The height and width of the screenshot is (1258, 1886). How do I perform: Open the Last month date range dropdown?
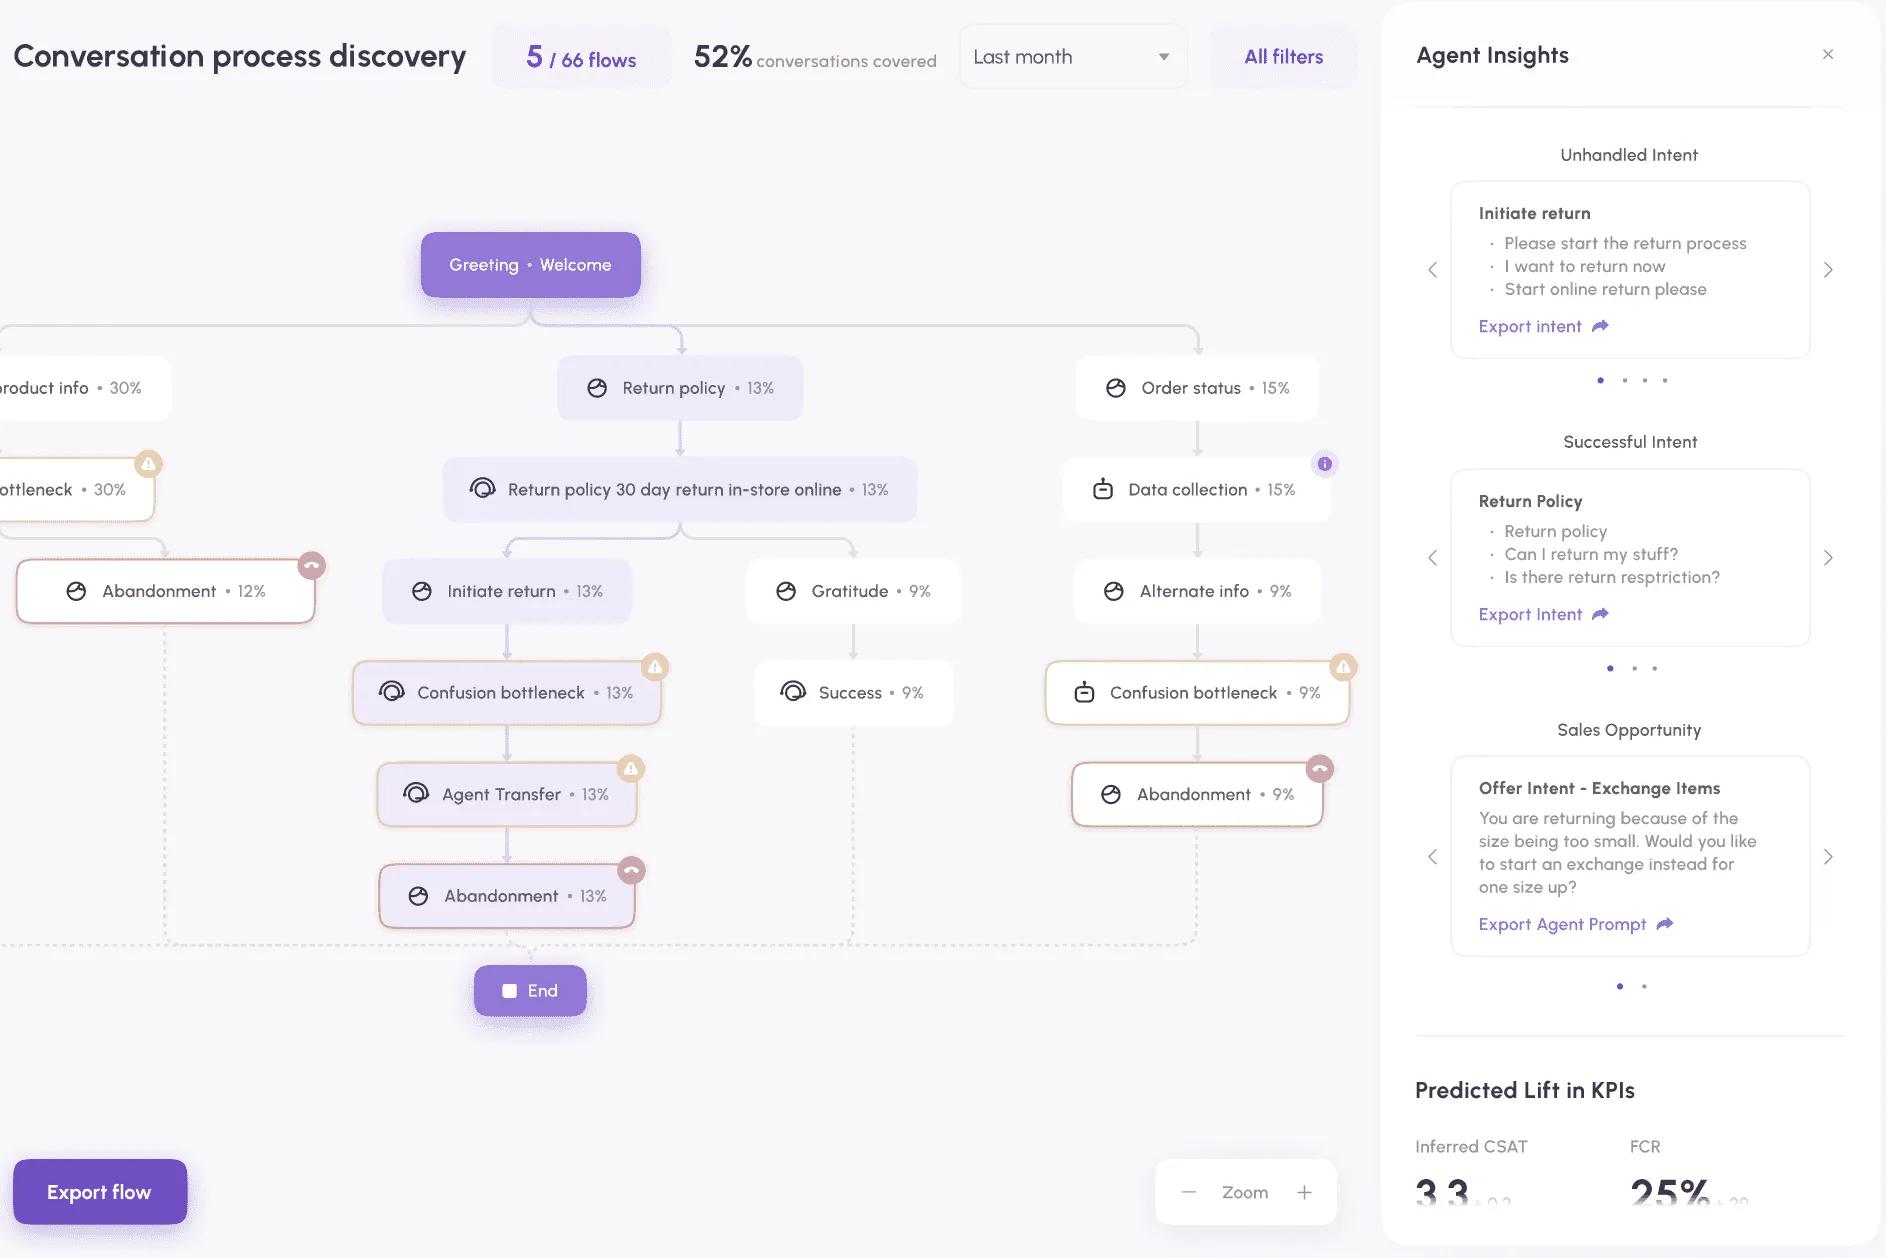[1073, 57]
